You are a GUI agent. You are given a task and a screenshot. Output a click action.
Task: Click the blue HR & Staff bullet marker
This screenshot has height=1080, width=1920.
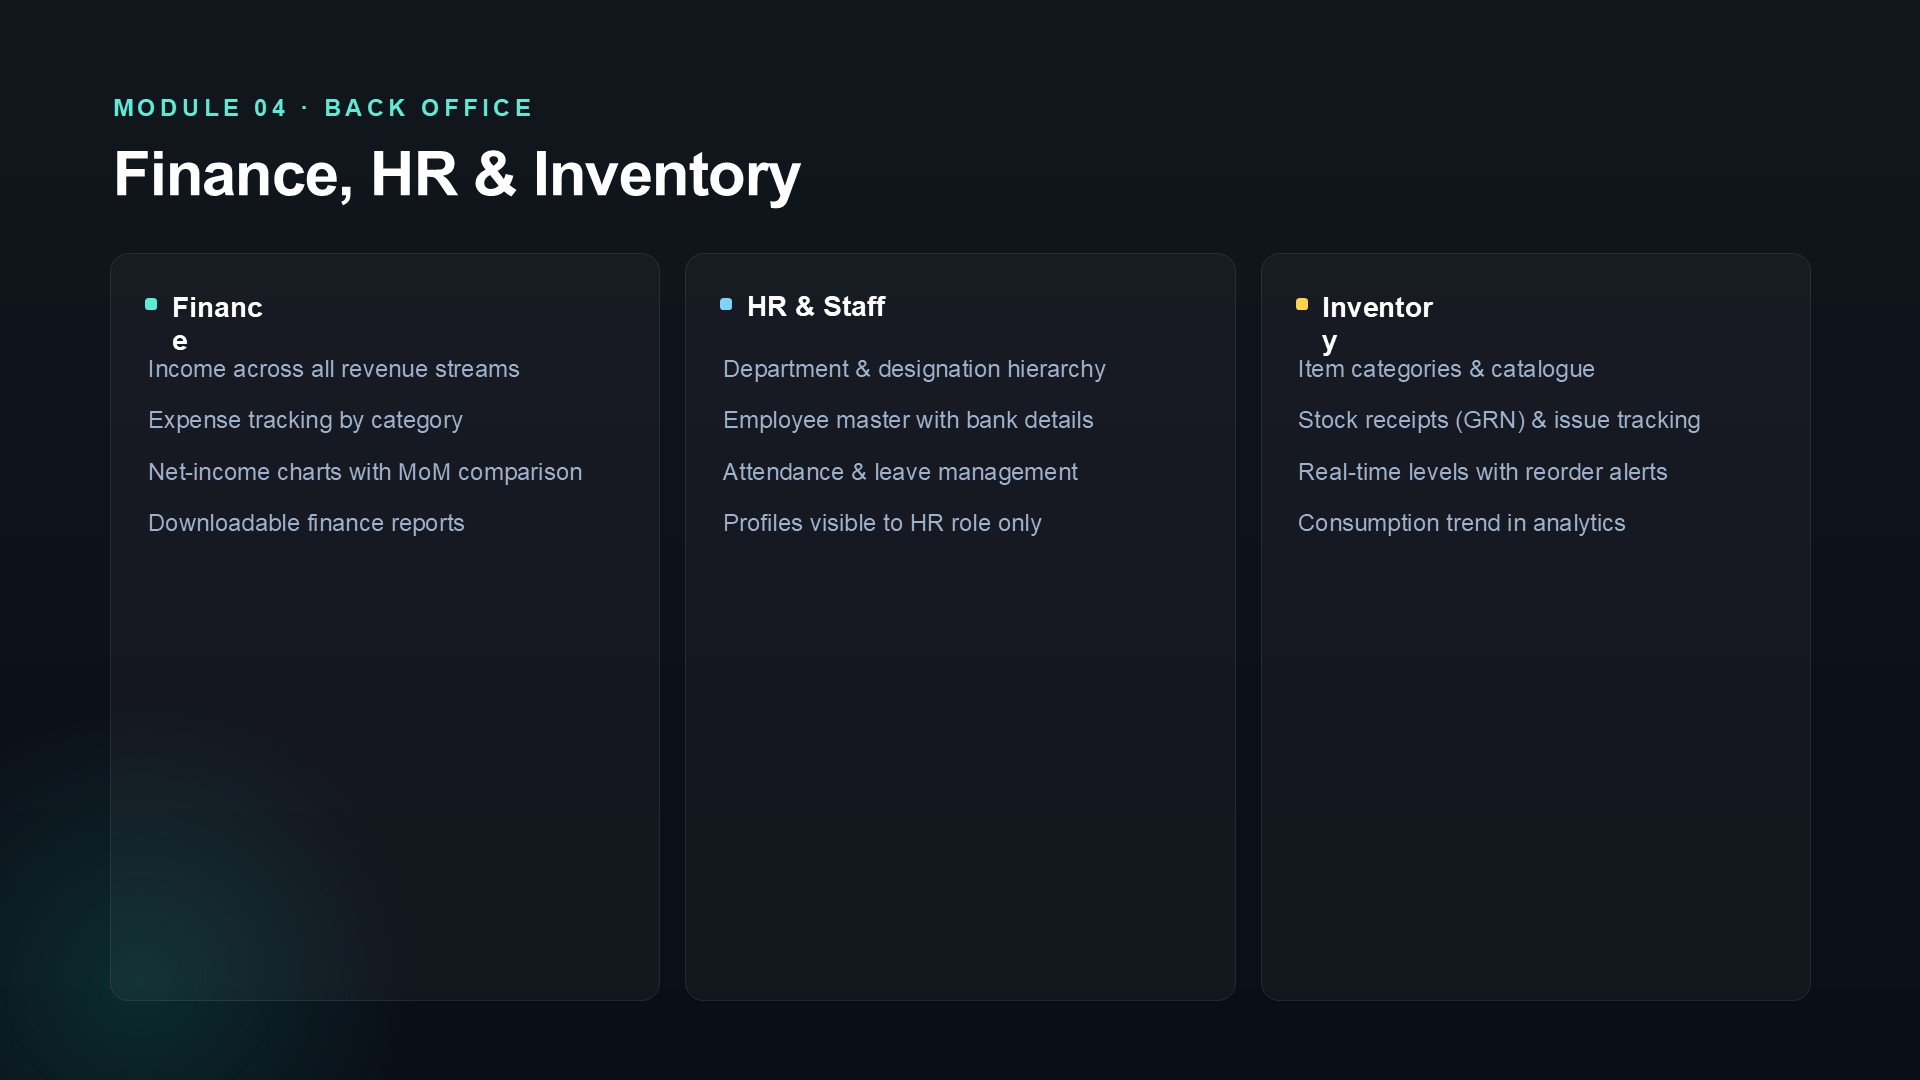[726, 304]
